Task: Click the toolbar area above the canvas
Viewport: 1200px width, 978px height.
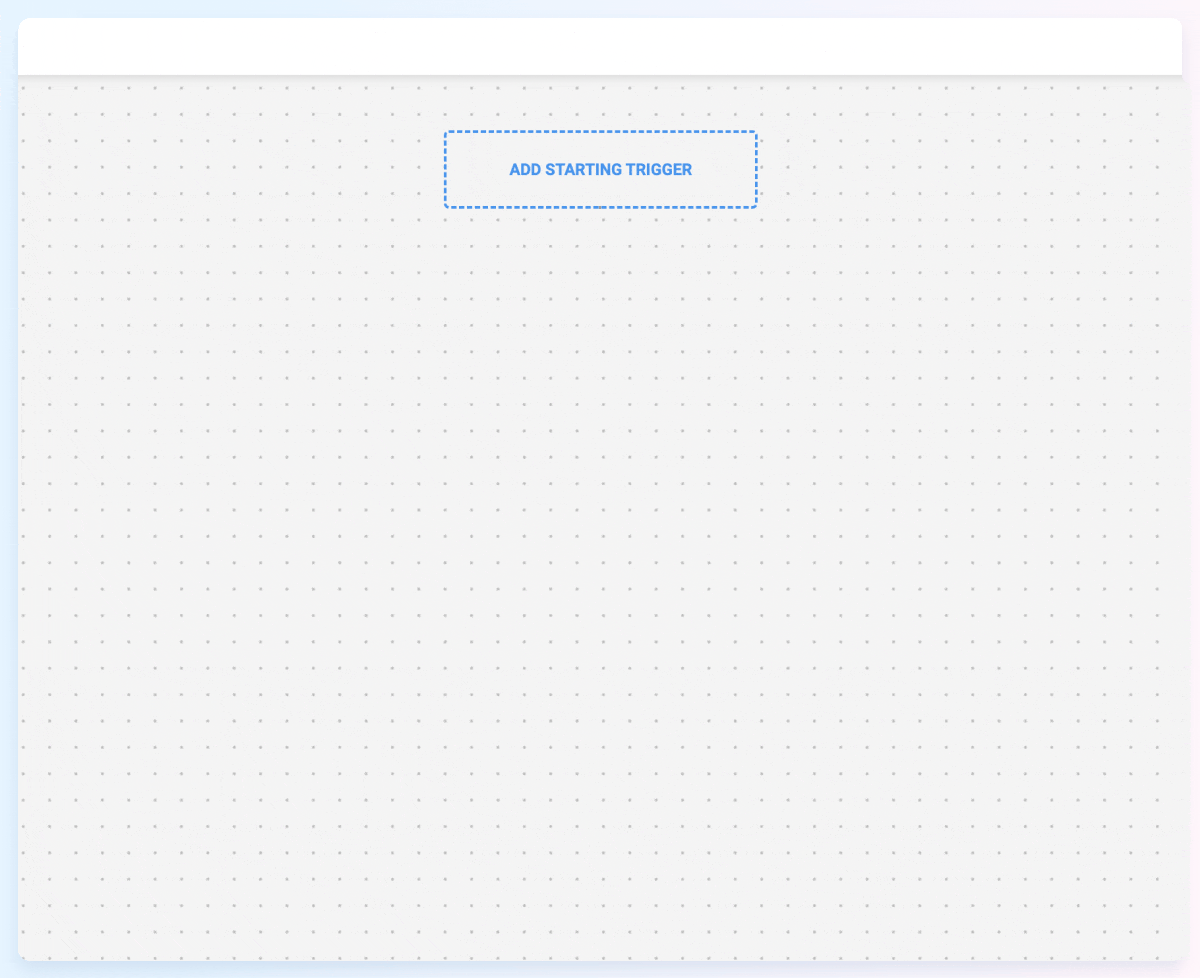Action: [x=600, y=45]
